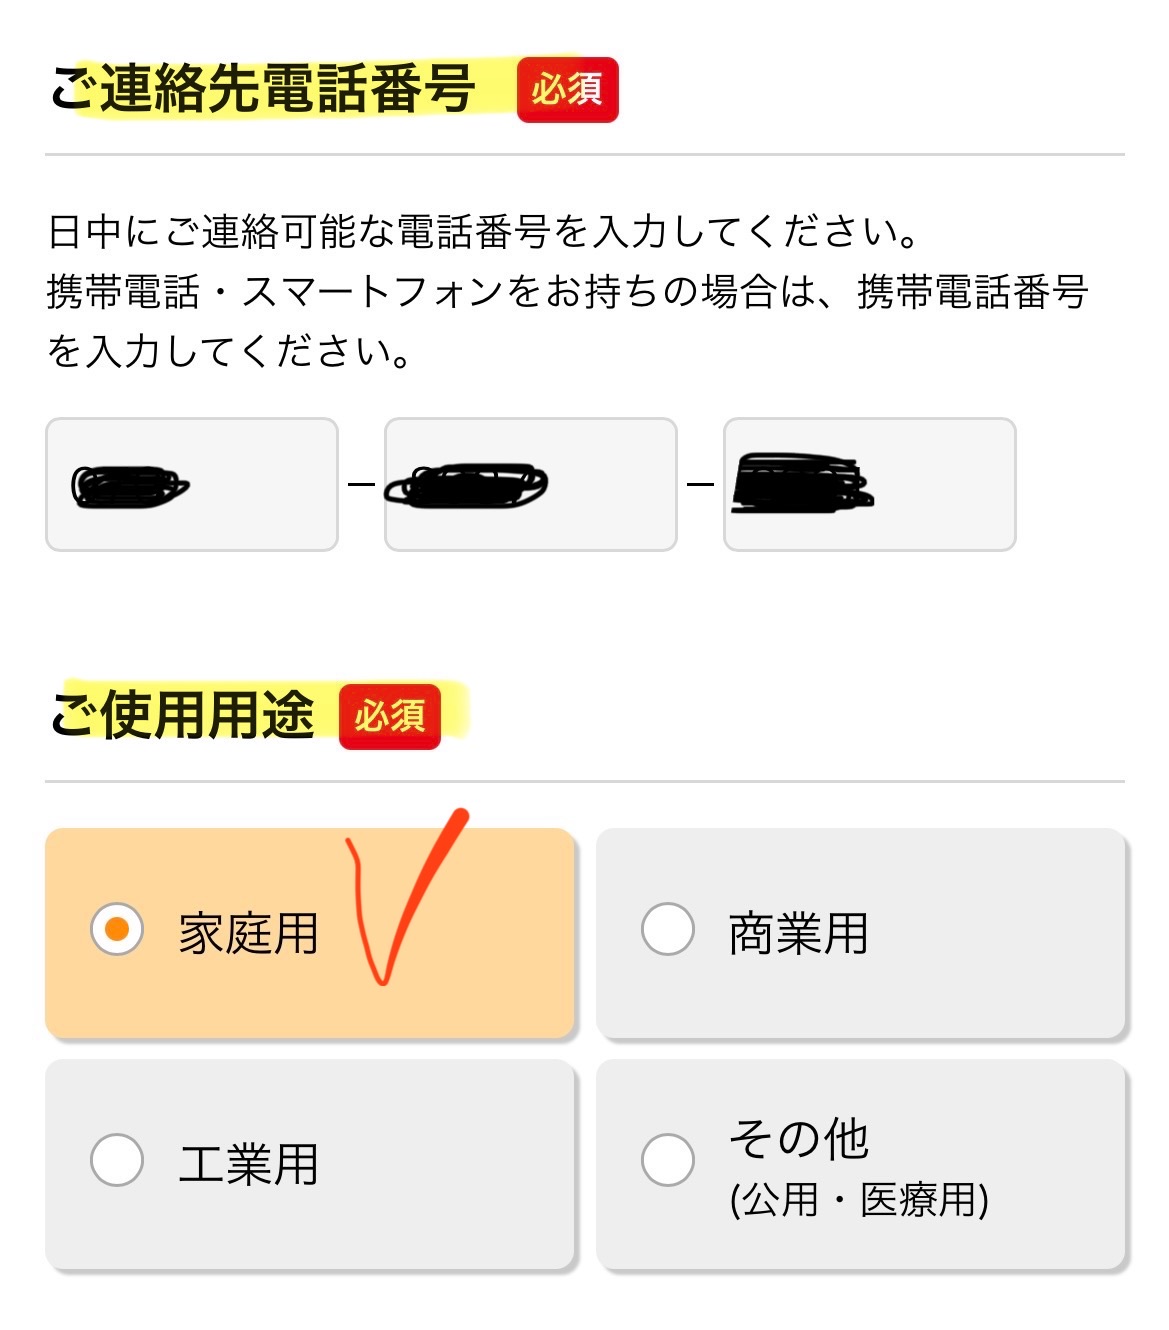Select the 家庭用 radio button
This screenshot has width=1169, height=1330.
coord(117,929)
